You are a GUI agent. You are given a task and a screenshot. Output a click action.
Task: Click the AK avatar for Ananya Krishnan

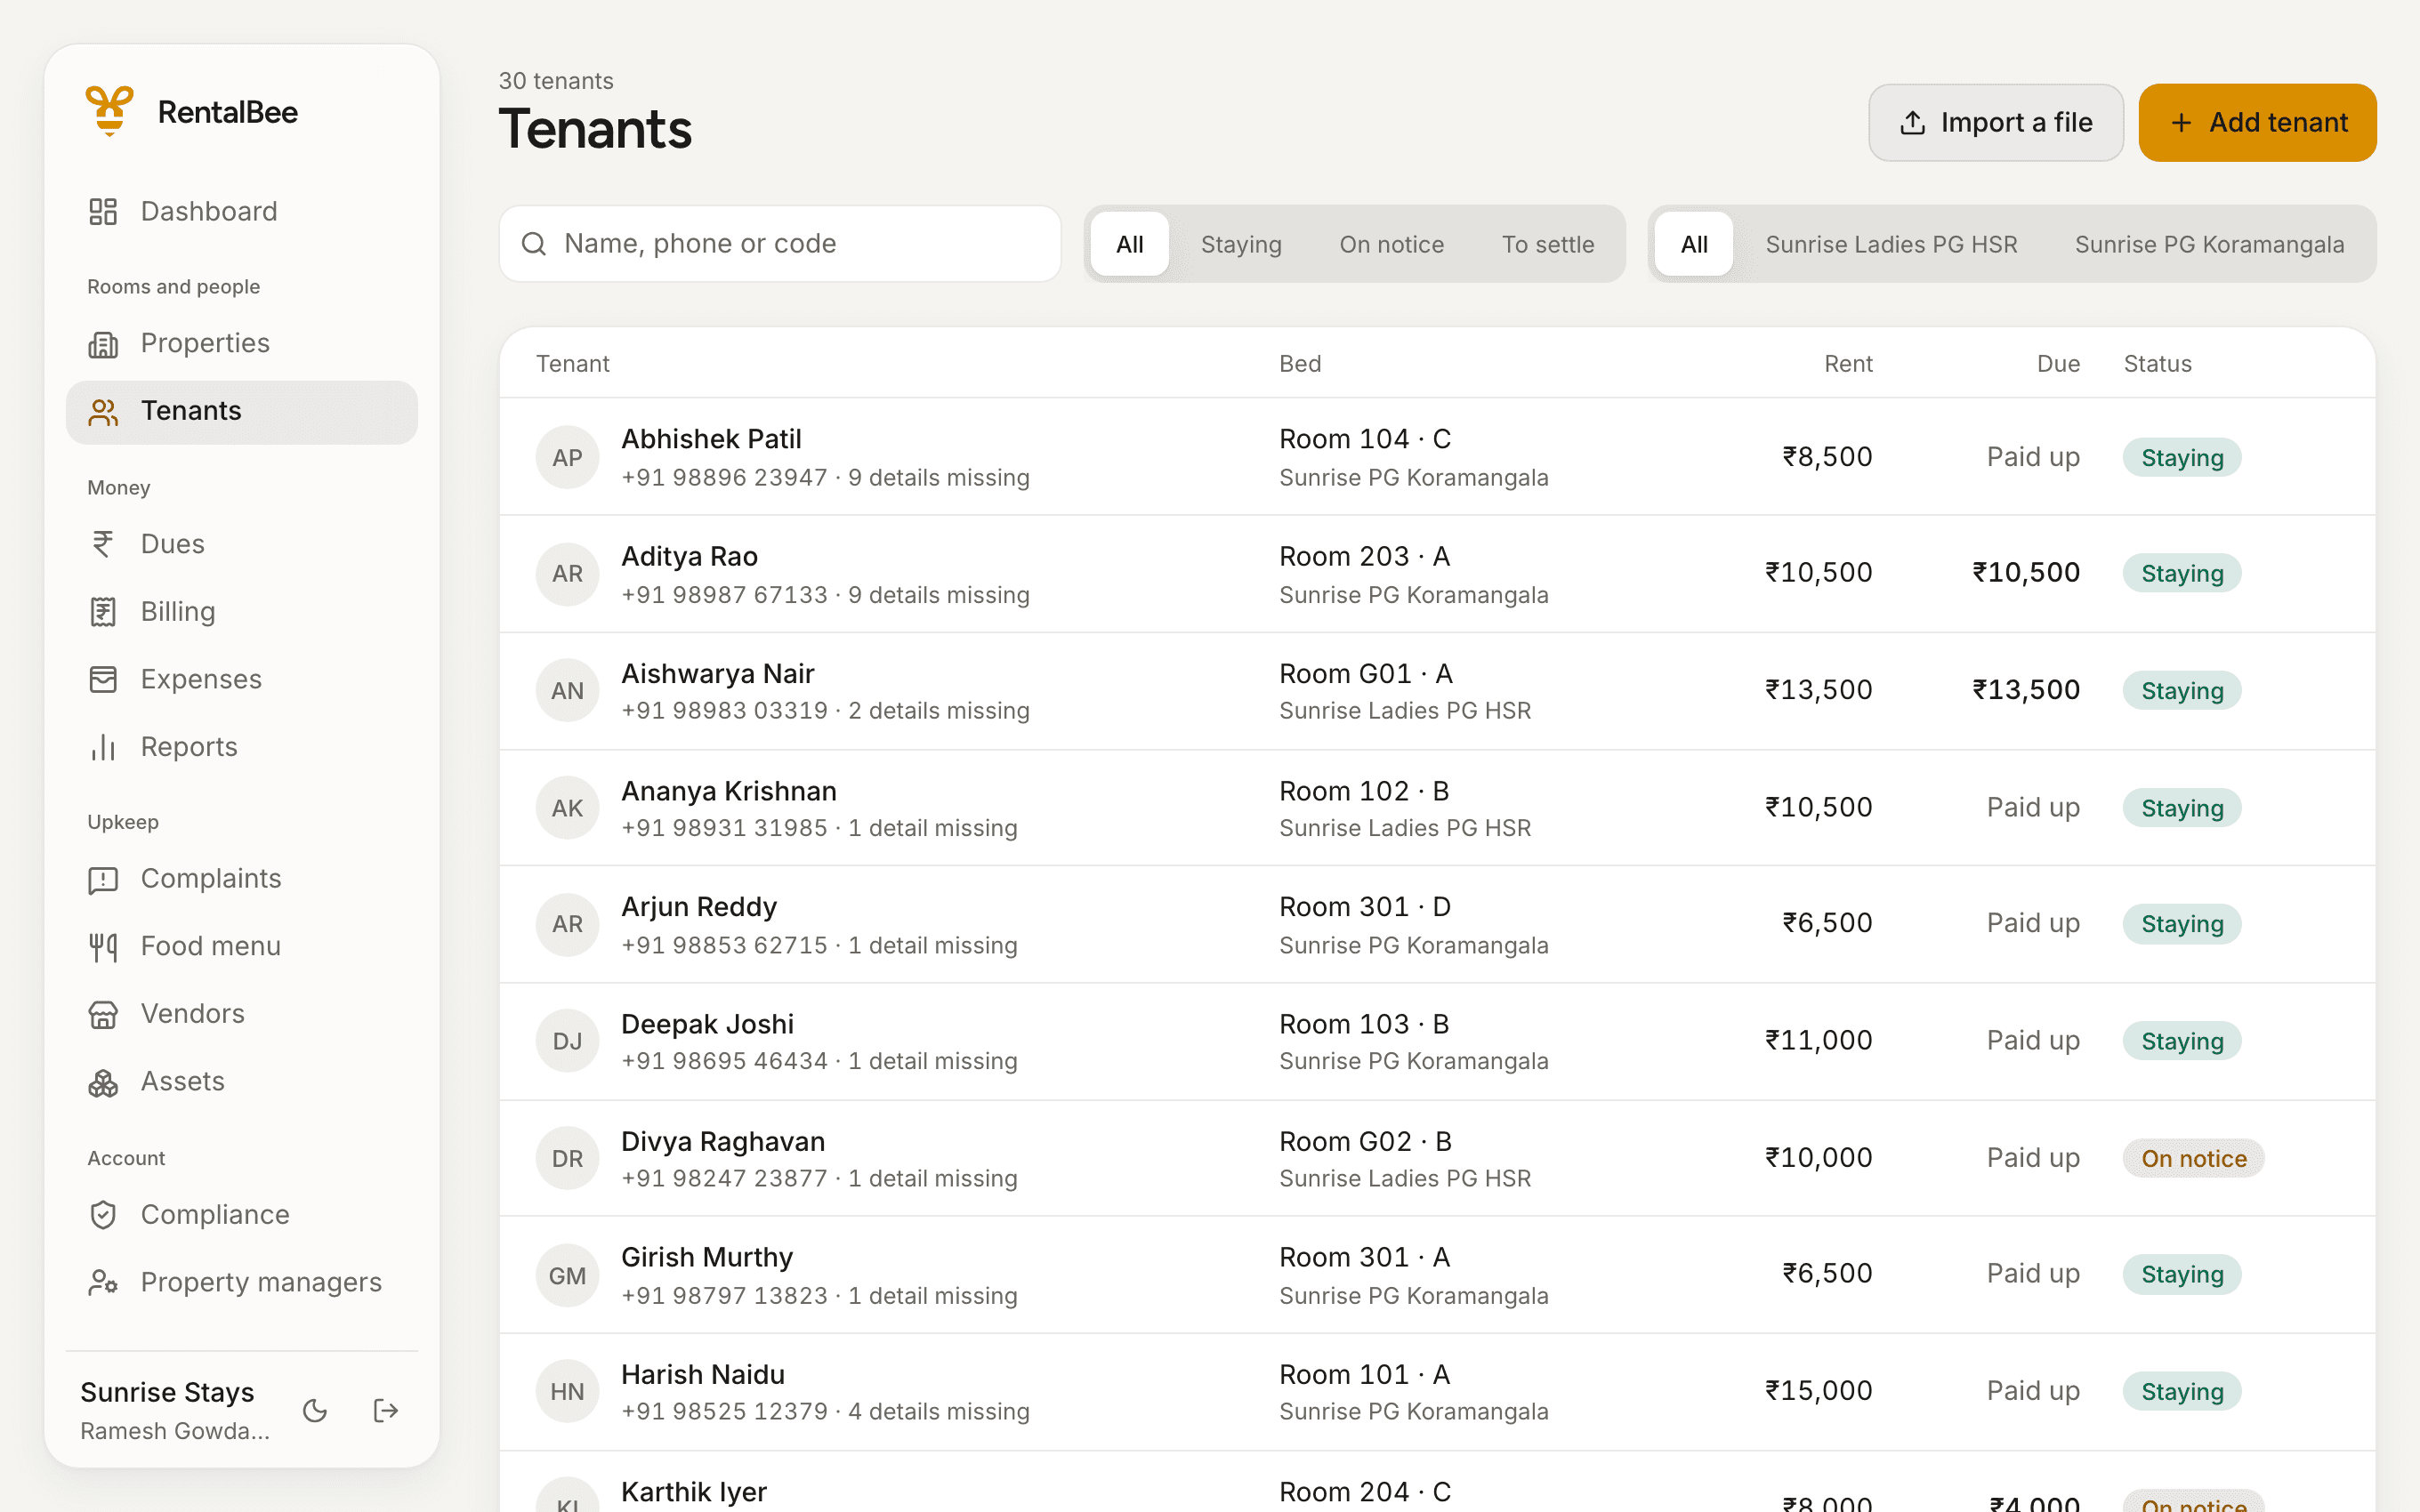click(567, 808)
